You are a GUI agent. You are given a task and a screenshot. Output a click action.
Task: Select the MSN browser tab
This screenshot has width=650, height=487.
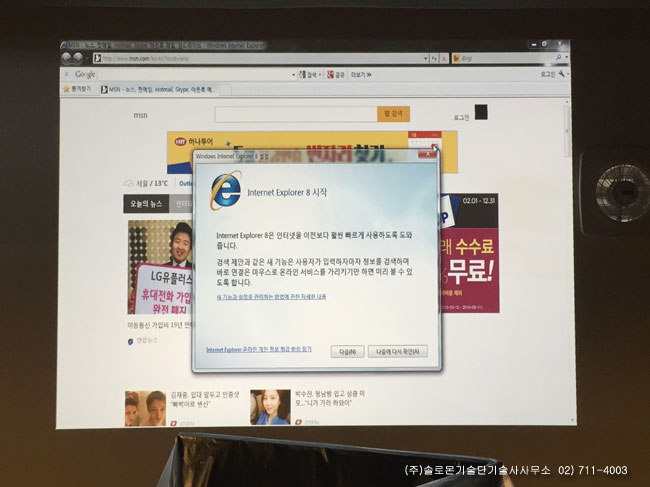159,89
